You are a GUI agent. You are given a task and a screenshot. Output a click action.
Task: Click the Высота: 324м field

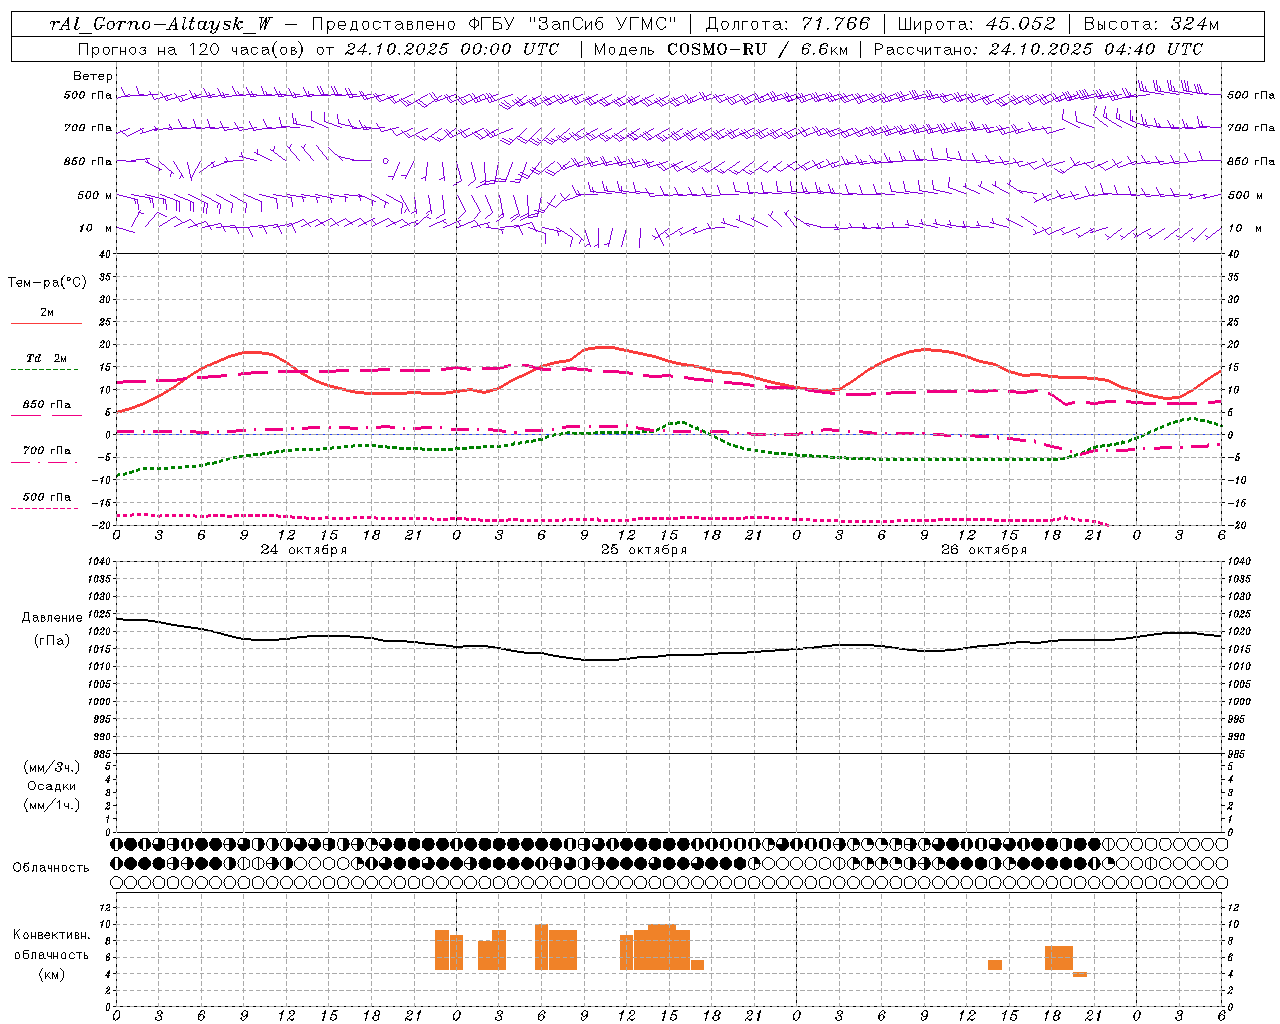tap(1151, 25)
